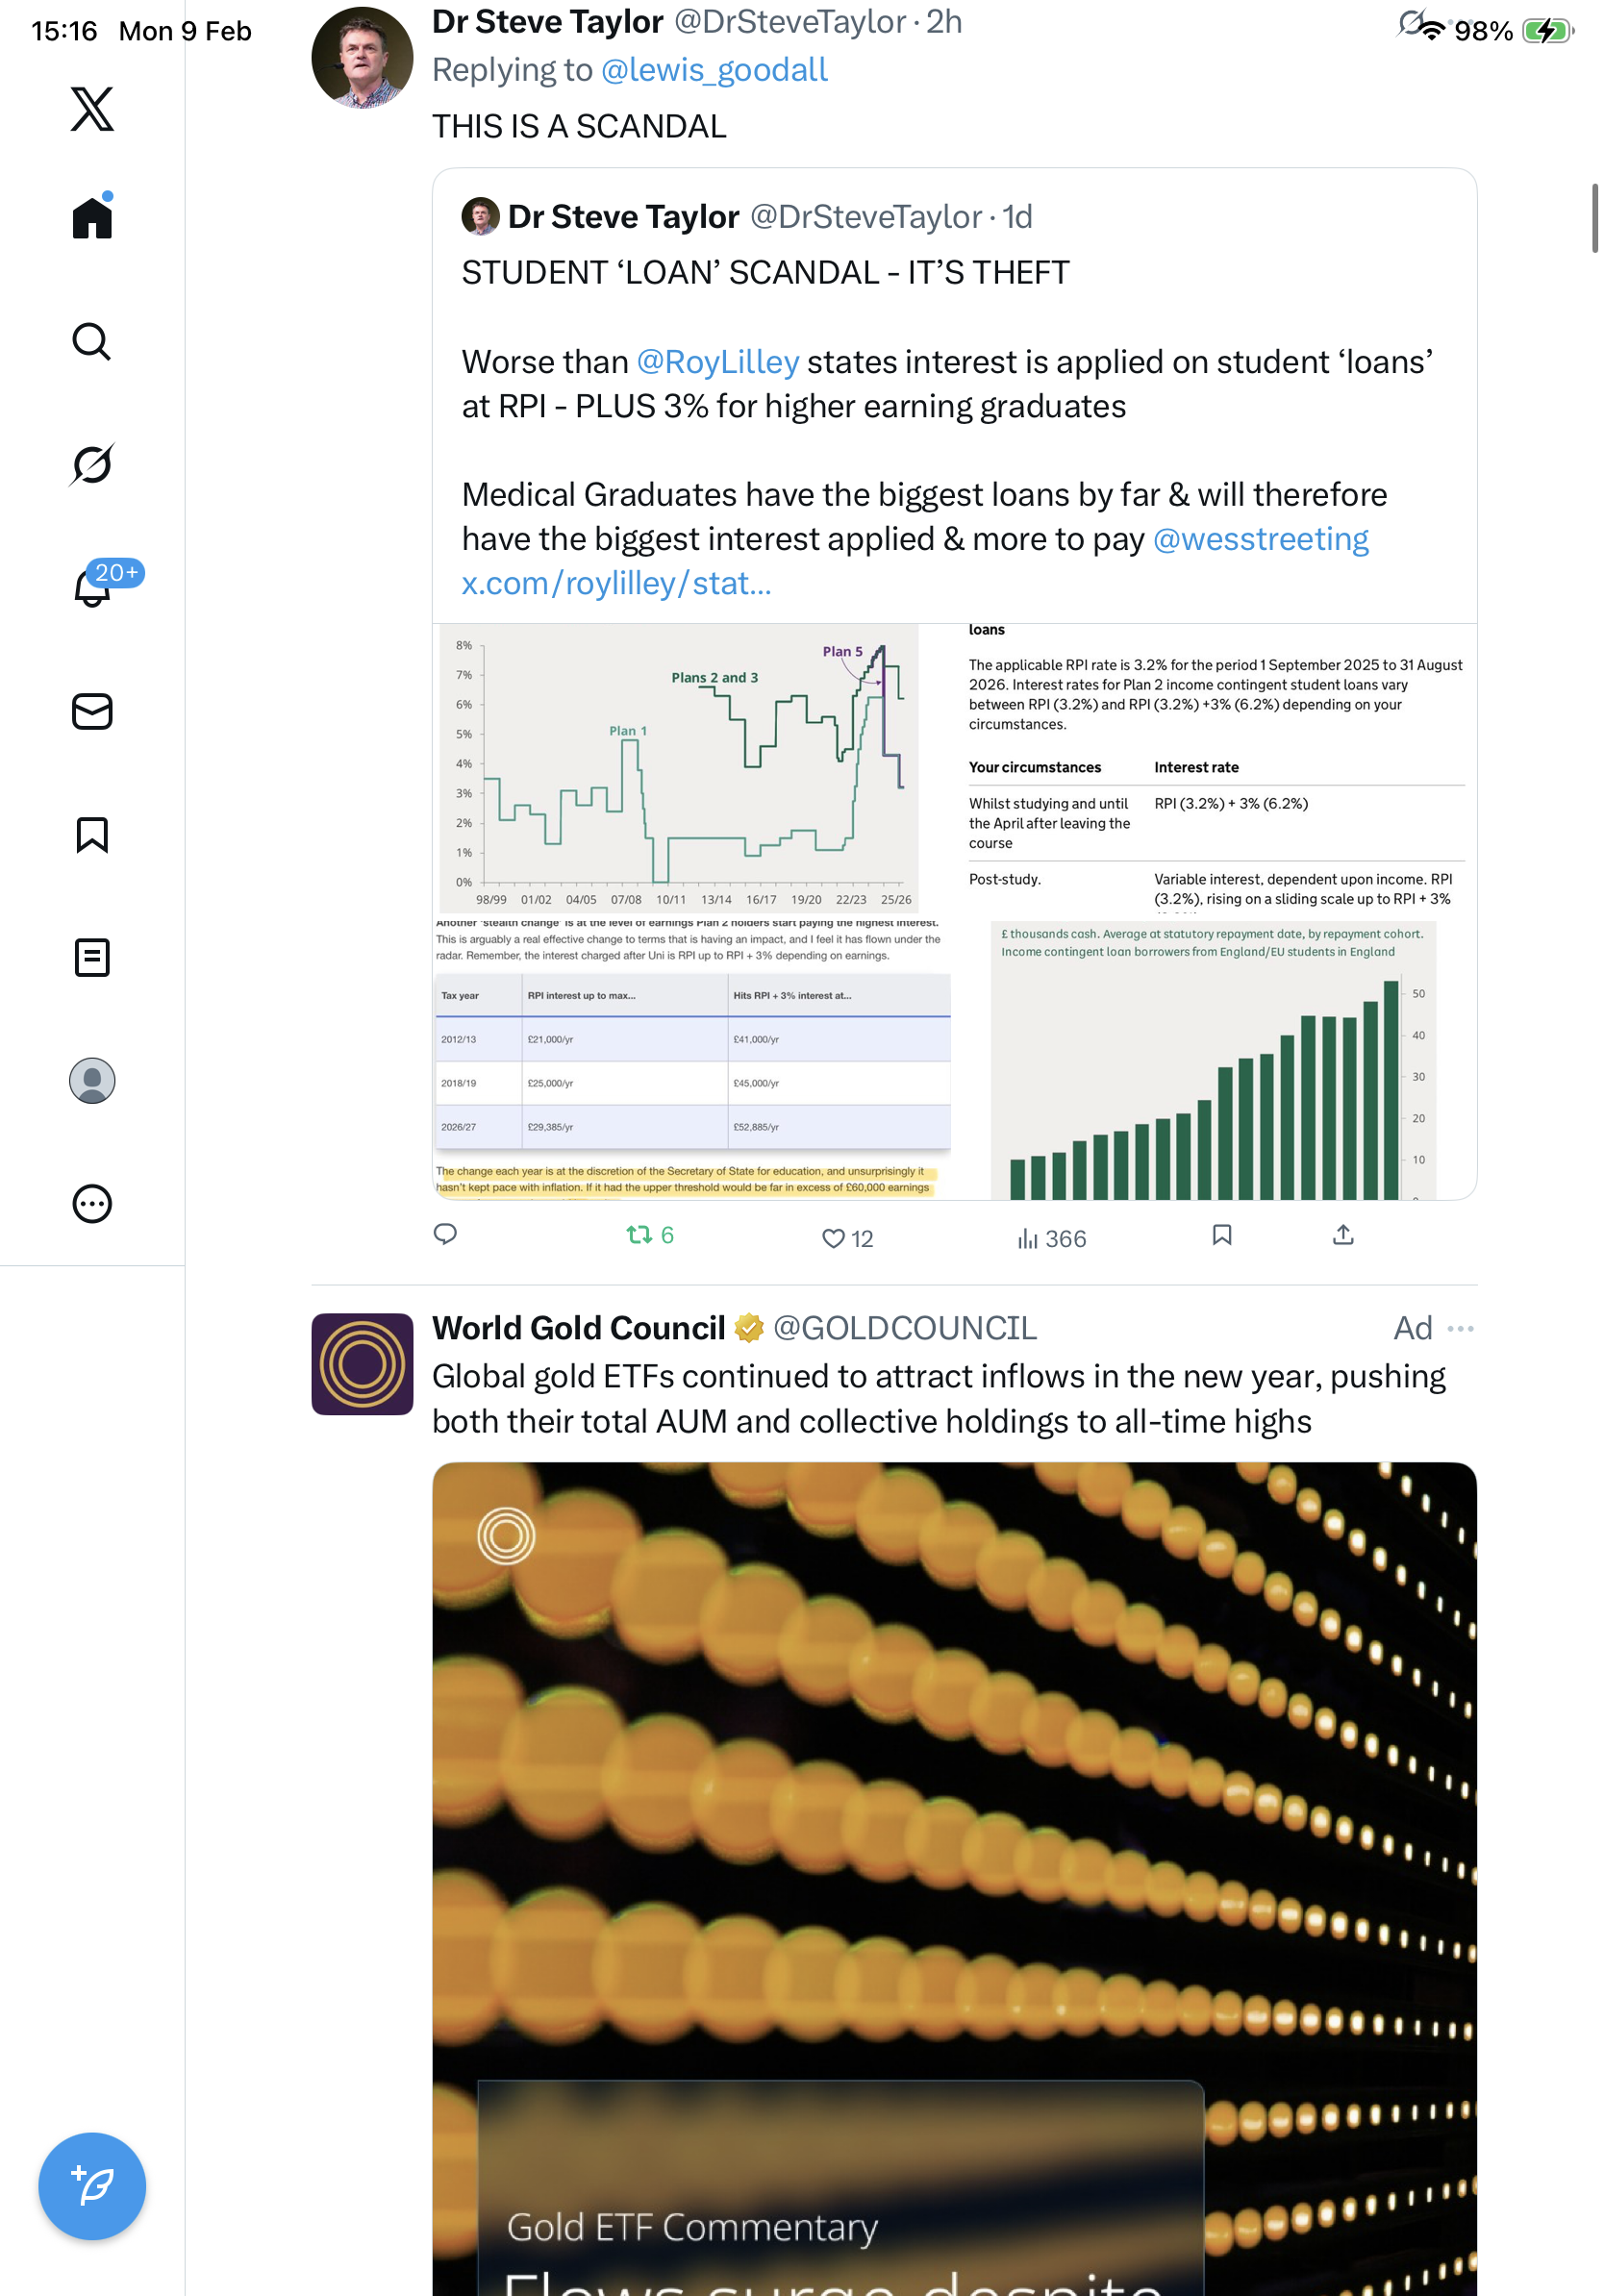Open the ad's three-dot options menu
The width and height of the screenshot is (1604, 2296).
[x=1460, y=1328]
